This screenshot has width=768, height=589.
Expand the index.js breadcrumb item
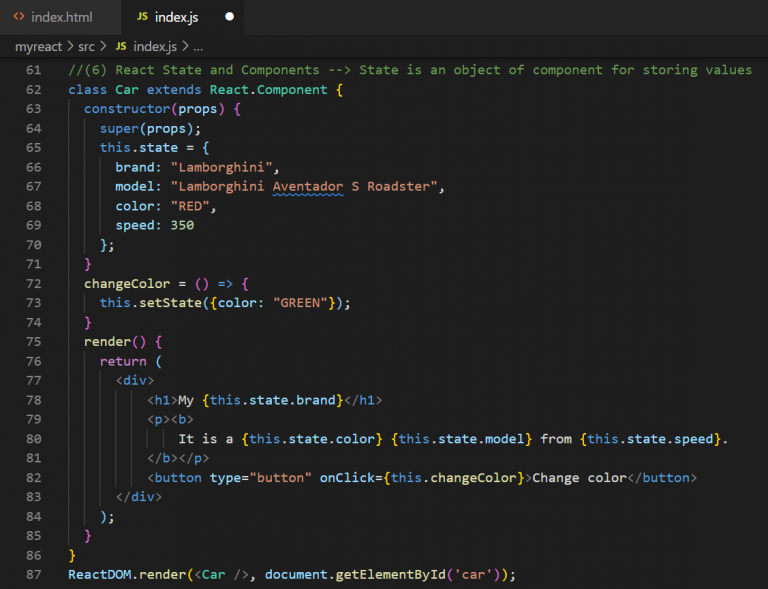pos(154,46)
